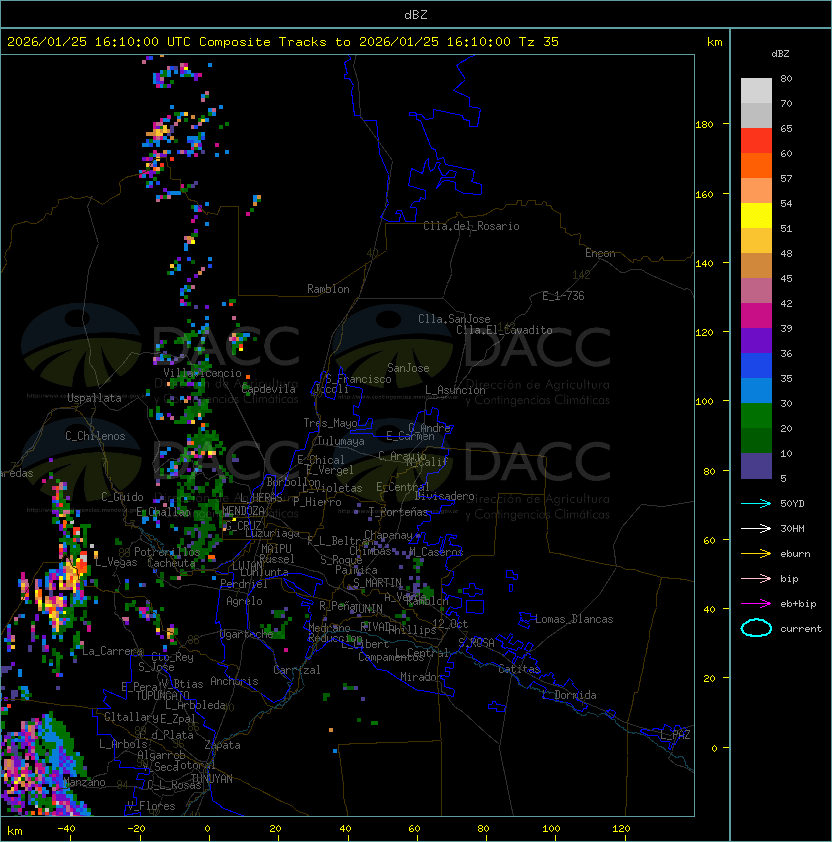The width and height of the screenshot is (832, 842).
Task: Pick the magenta swatch in dBZ legend
Action: (x=756, y=316)
